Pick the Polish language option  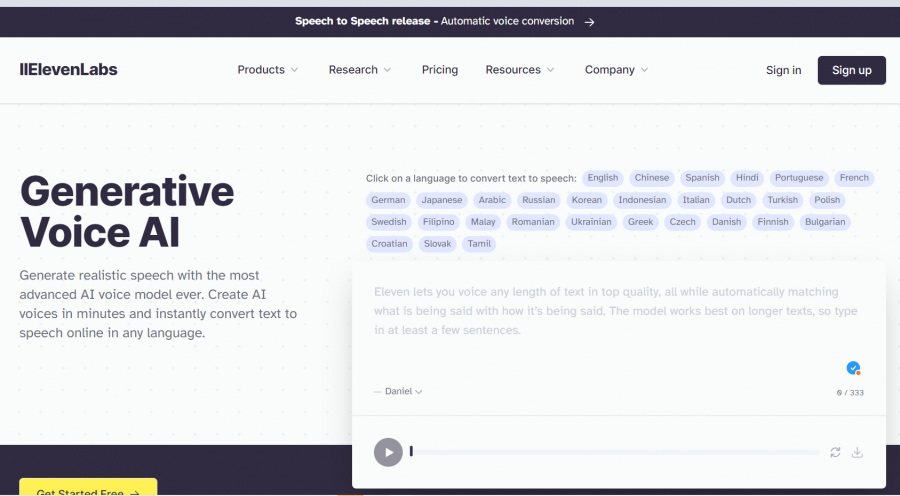tap(827, 200)
